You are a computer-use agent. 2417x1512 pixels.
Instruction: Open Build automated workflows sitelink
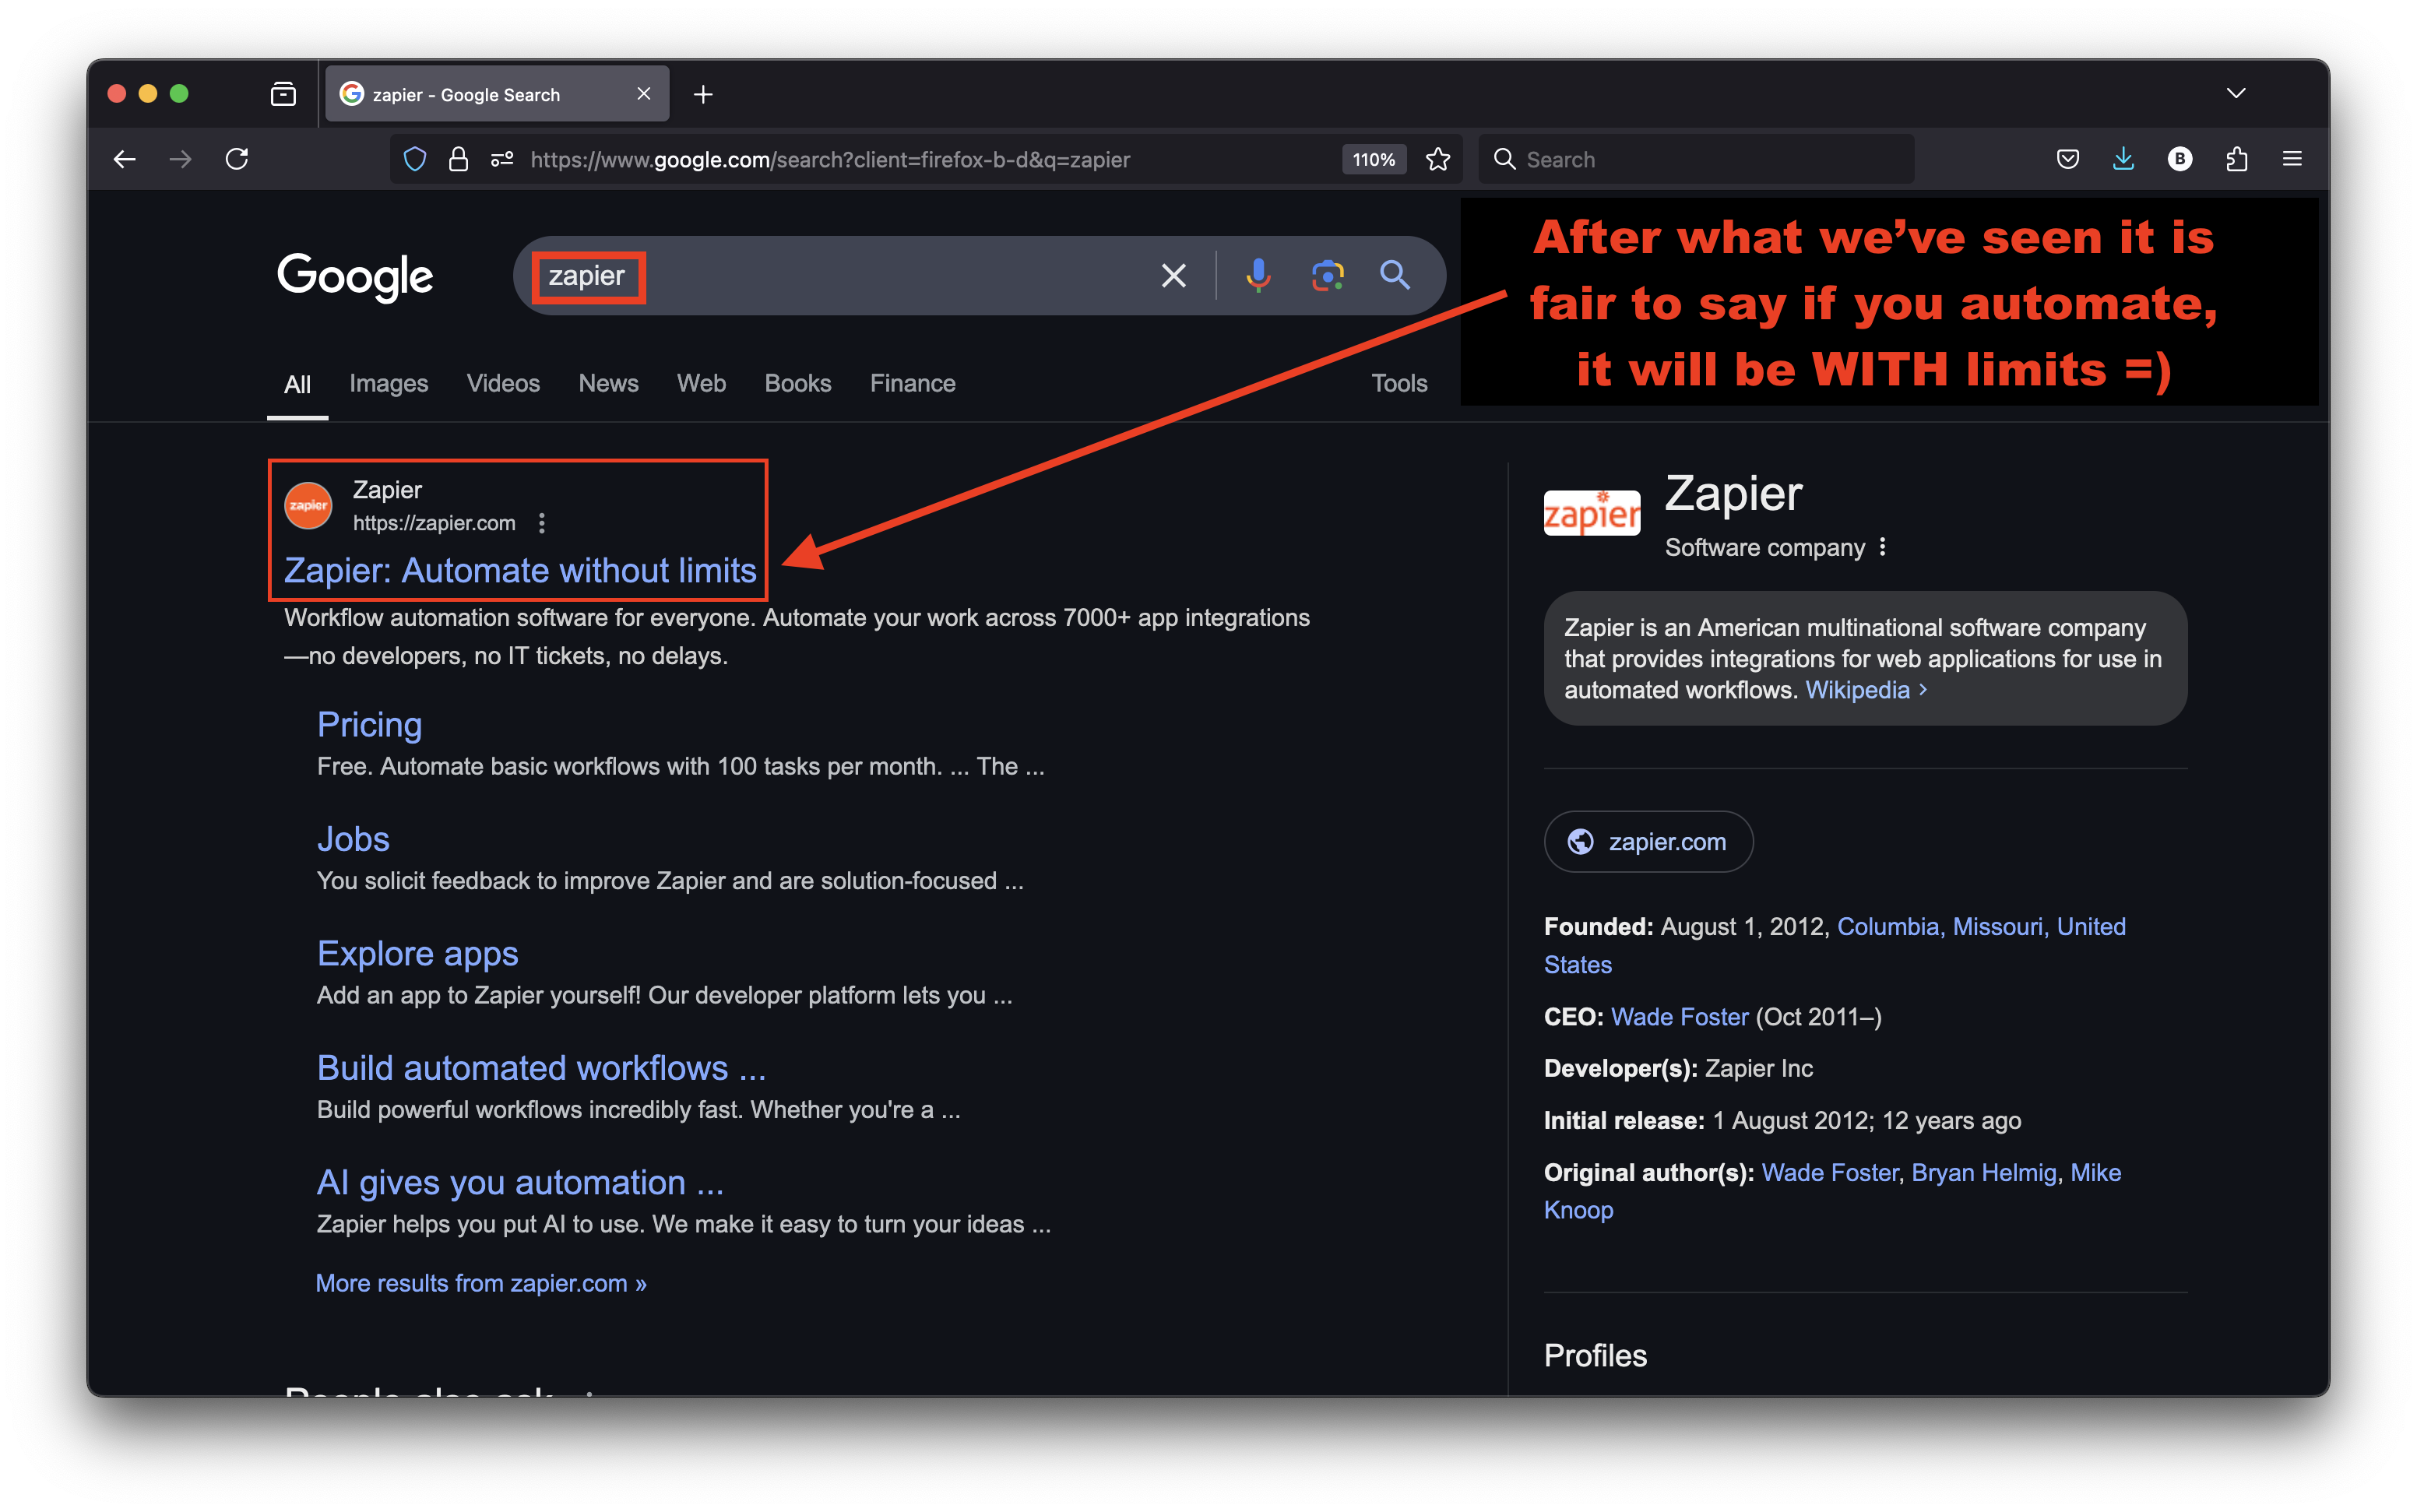(541, 1068)
